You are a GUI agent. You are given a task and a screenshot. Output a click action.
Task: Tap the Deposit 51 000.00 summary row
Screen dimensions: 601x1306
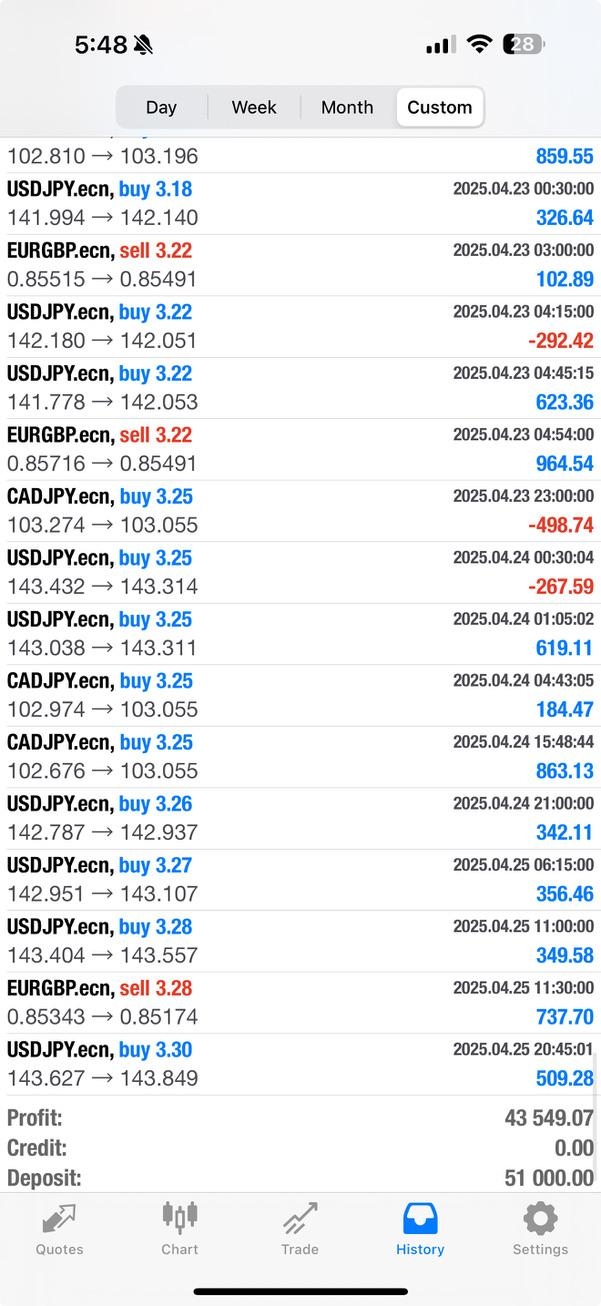(x=300, y=1178)
